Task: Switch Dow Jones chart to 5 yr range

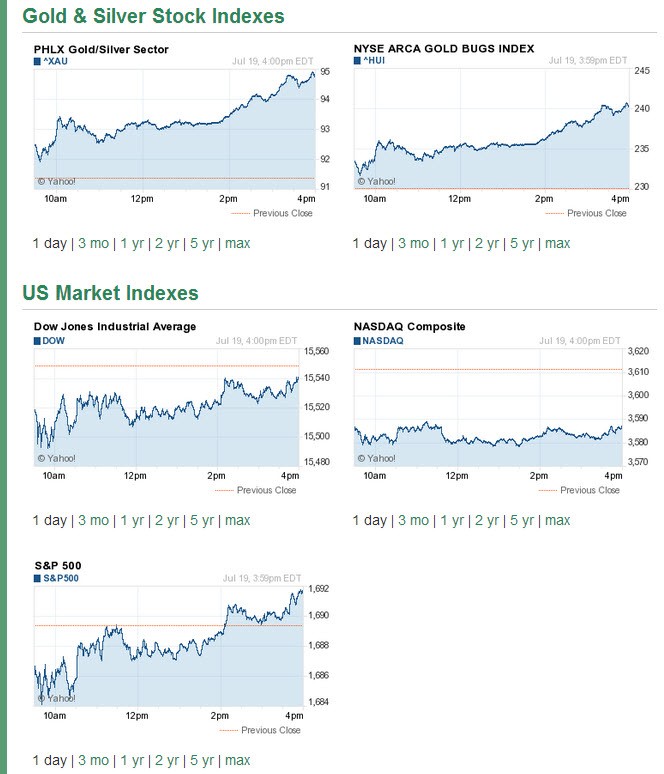Action: click(202, 520)
